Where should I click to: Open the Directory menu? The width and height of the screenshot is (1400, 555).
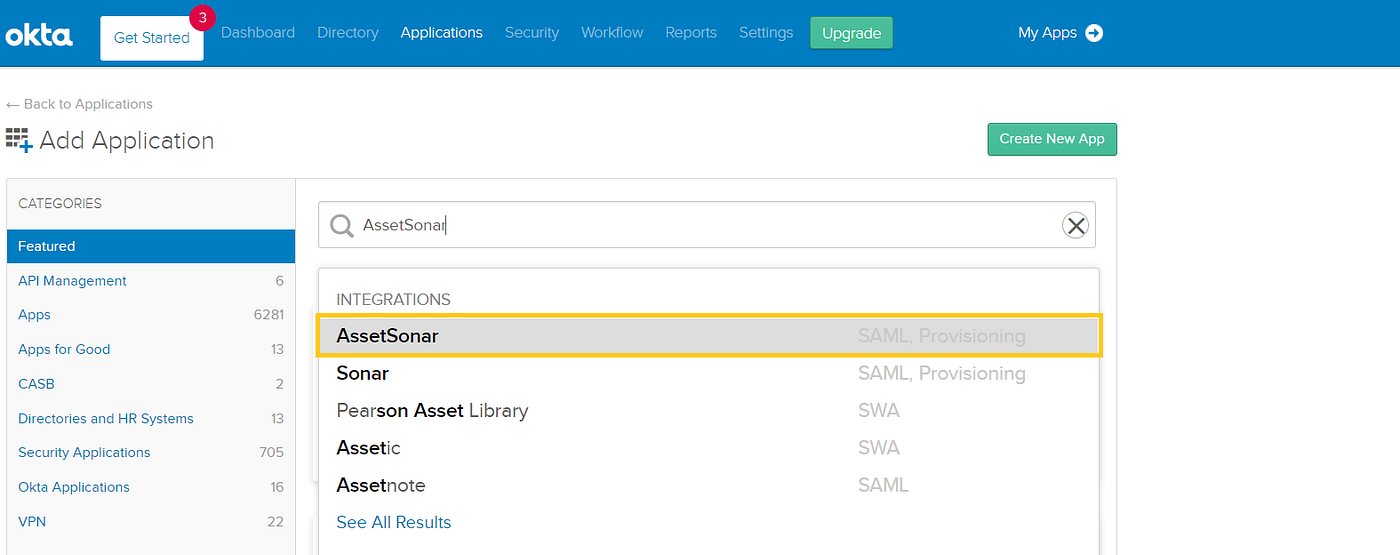click(x=348, y=33)
